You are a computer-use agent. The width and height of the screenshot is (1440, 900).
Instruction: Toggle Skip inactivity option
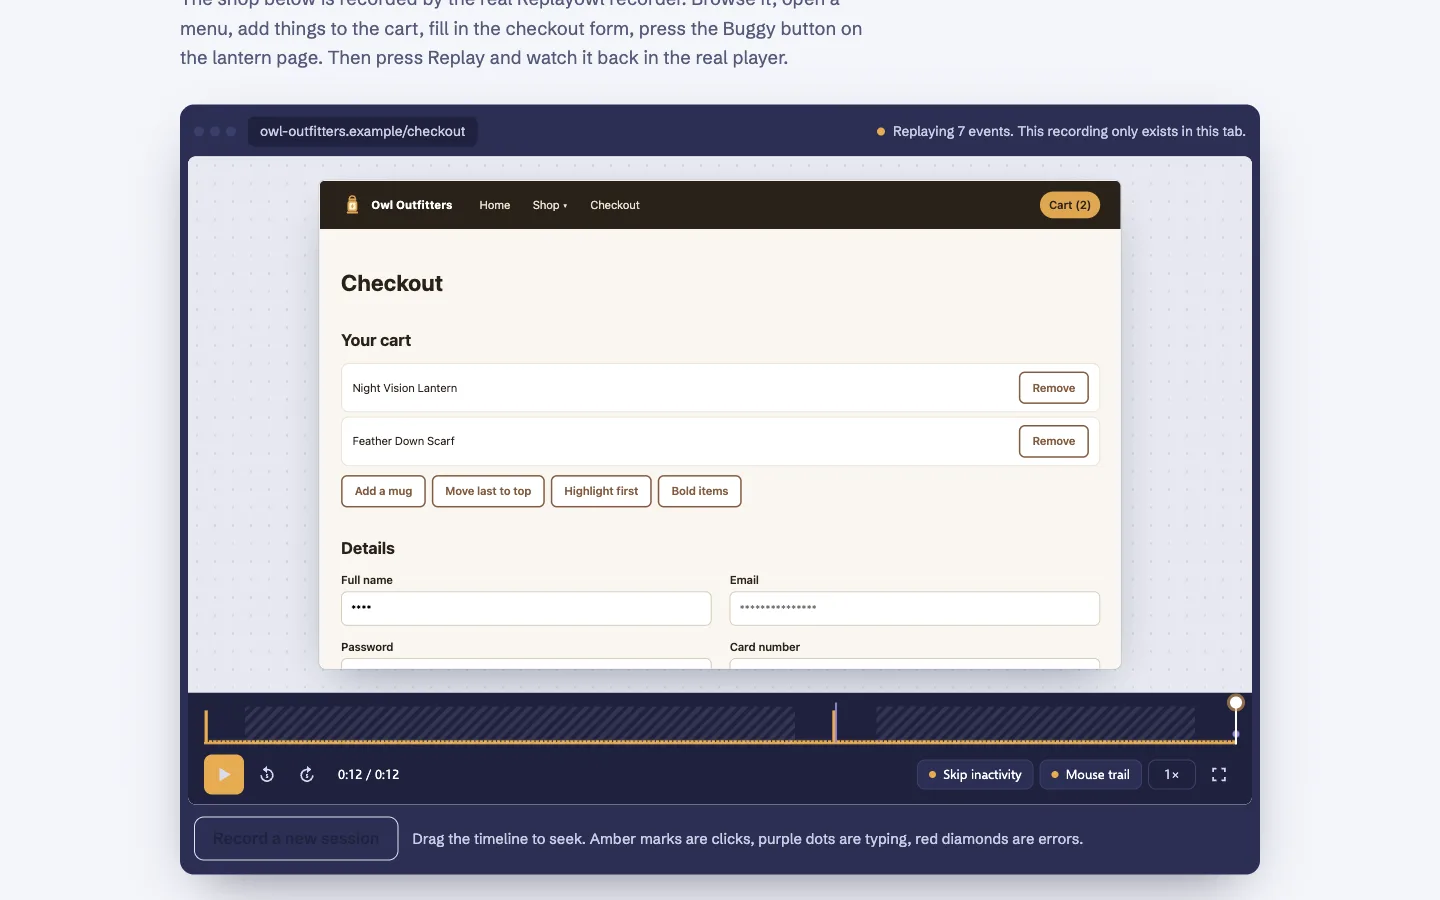975,775
